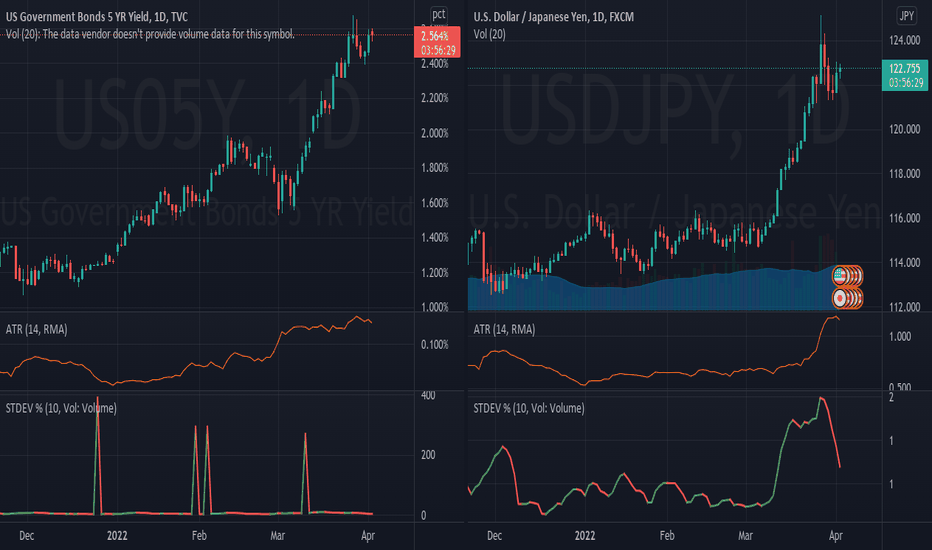The image size is (932, 550).
Task: Click the 200 STDEV axis label
Action: [x=428, y=455]
